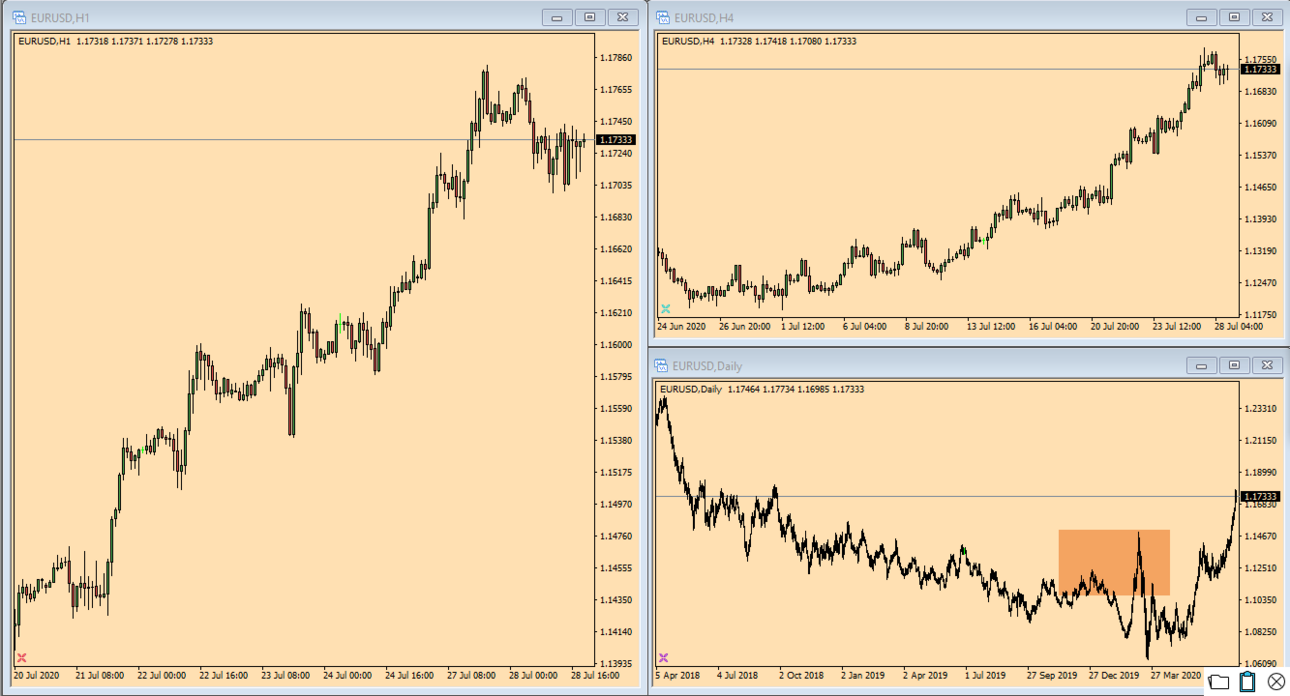Viewport: 1290px width, 696px height.
Task: Click the H4 OHLC header text in chart
Action: 759,41
